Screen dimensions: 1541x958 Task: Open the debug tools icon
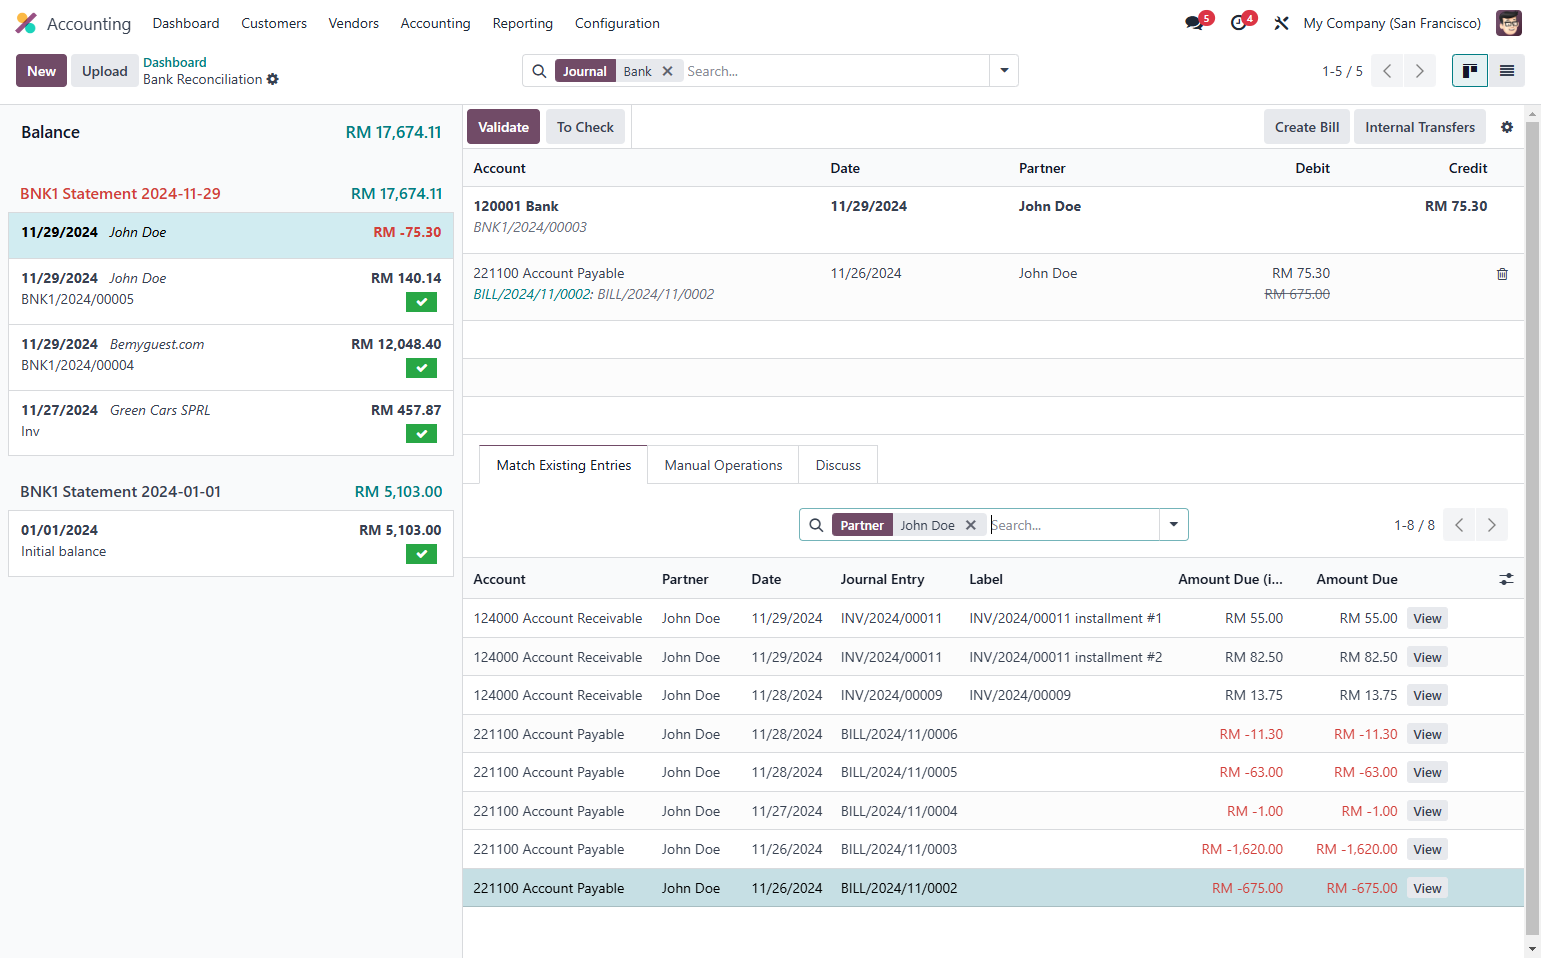point(1281,23)
